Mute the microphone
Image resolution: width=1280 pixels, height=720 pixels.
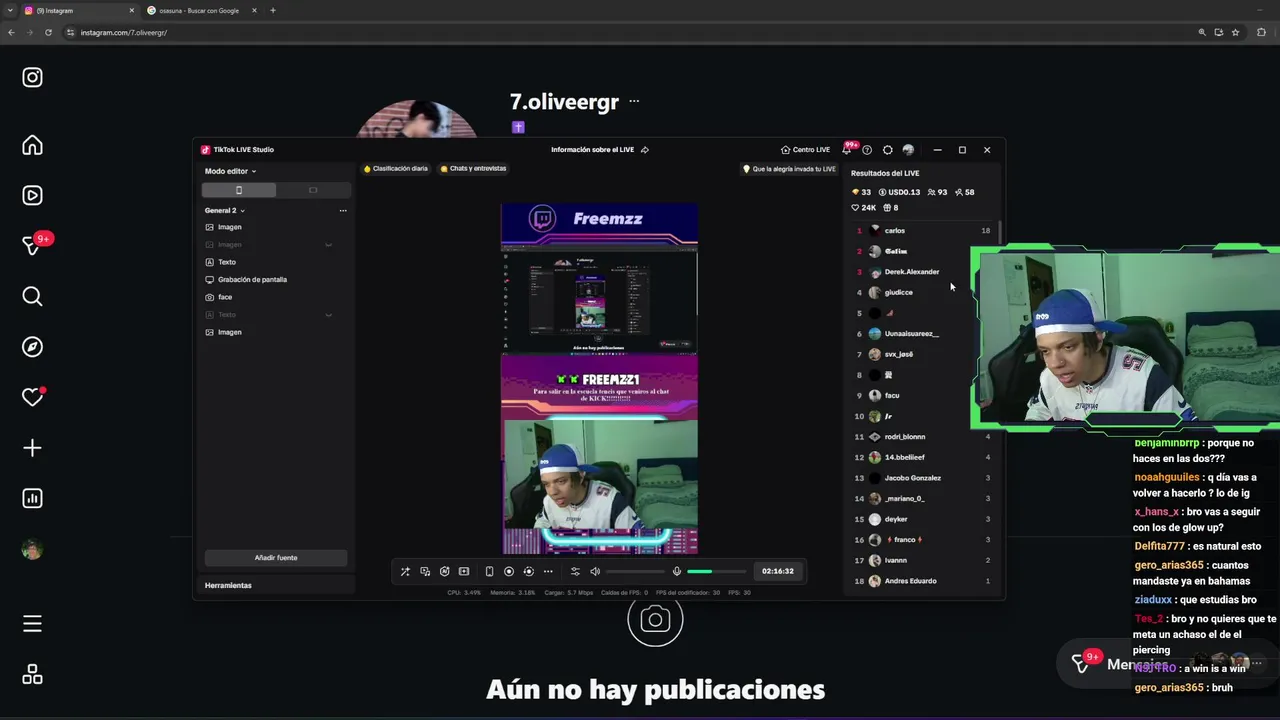click(677, 571)
